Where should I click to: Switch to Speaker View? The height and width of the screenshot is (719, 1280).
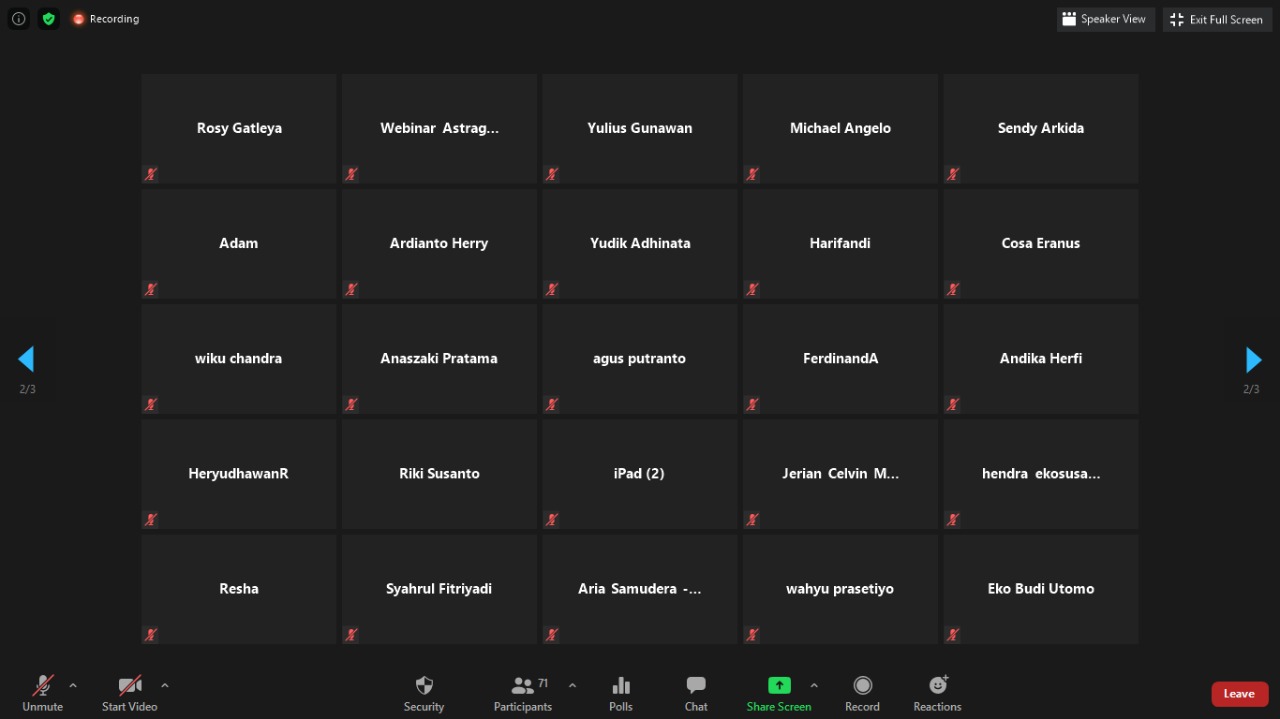[1105, 19]
